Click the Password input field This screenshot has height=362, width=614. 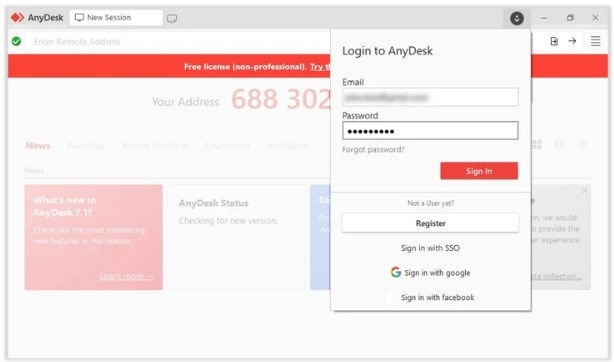click(430, 130)
